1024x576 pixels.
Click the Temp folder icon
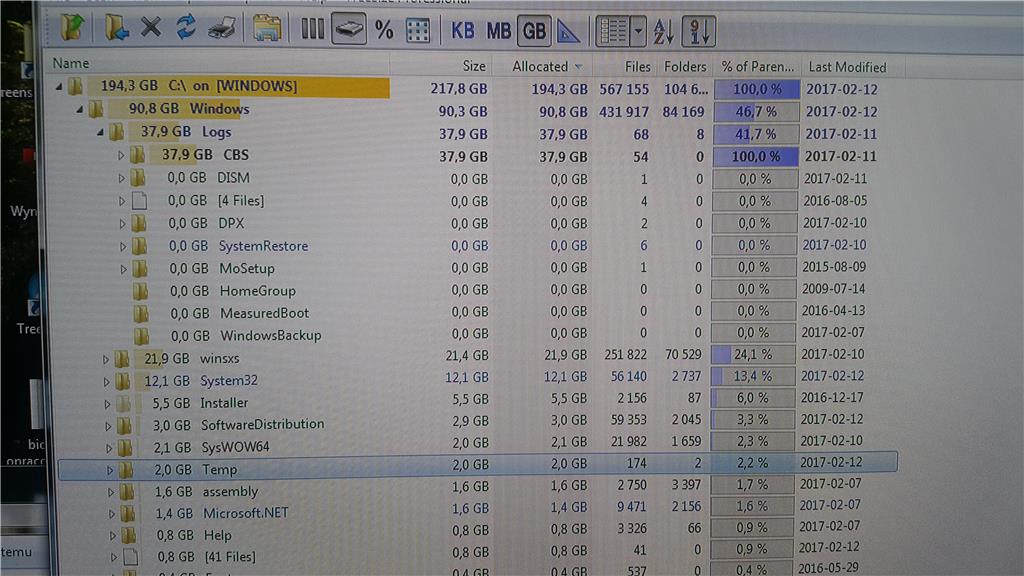pos(126,470)
